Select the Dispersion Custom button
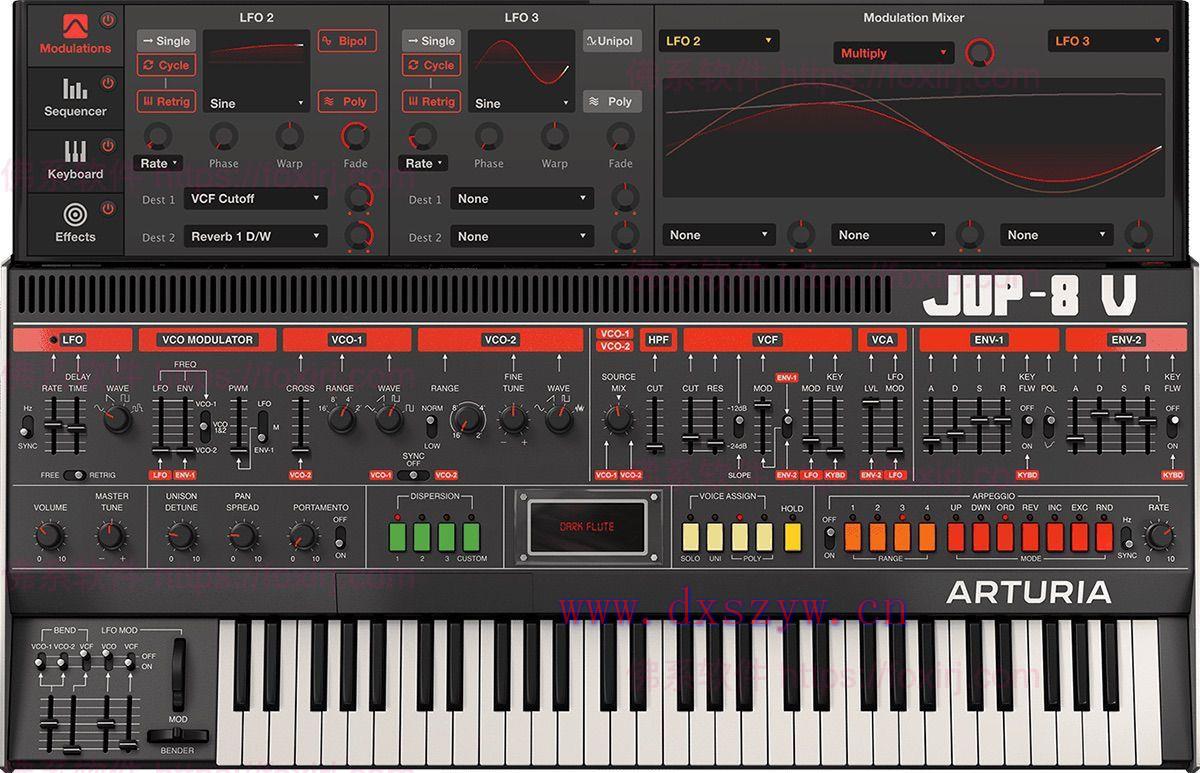 point(471,536)
